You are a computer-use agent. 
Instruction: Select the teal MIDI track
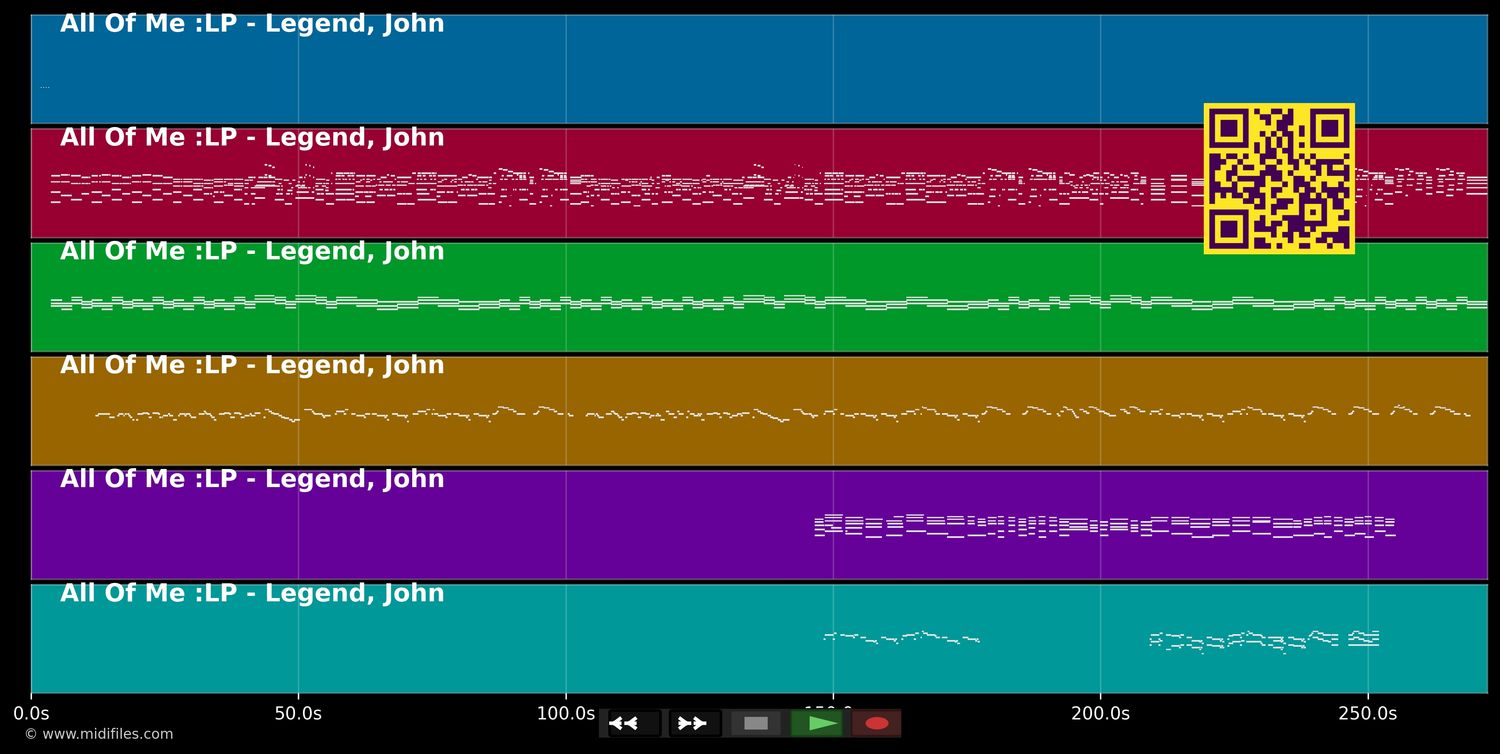pyautogui.click(x=759, y=639)
